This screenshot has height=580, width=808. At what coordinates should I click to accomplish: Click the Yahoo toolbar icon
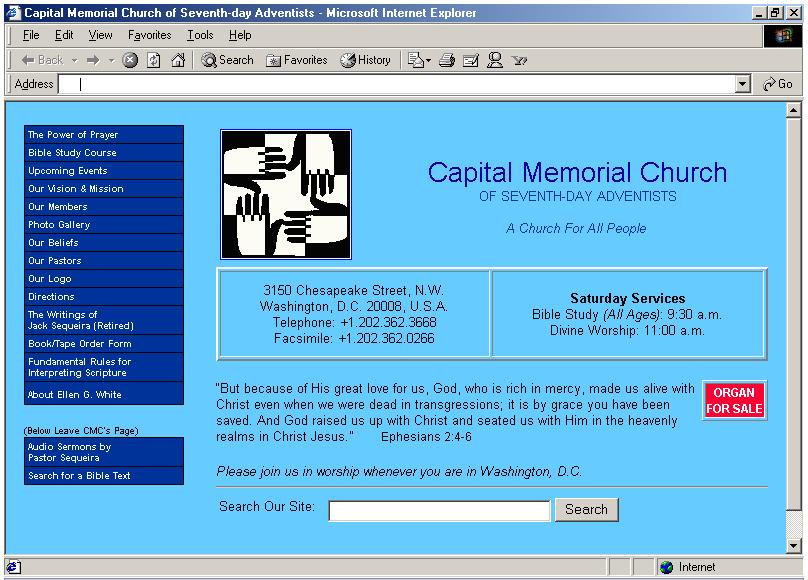[x=519, y=60]
